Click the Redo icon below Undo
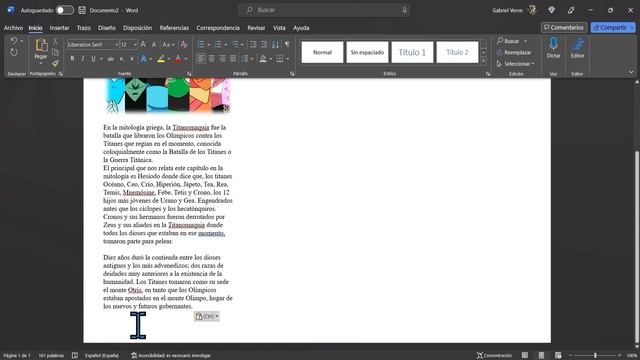Viewport: 640px width, 360px height. (x=13, y=52)
